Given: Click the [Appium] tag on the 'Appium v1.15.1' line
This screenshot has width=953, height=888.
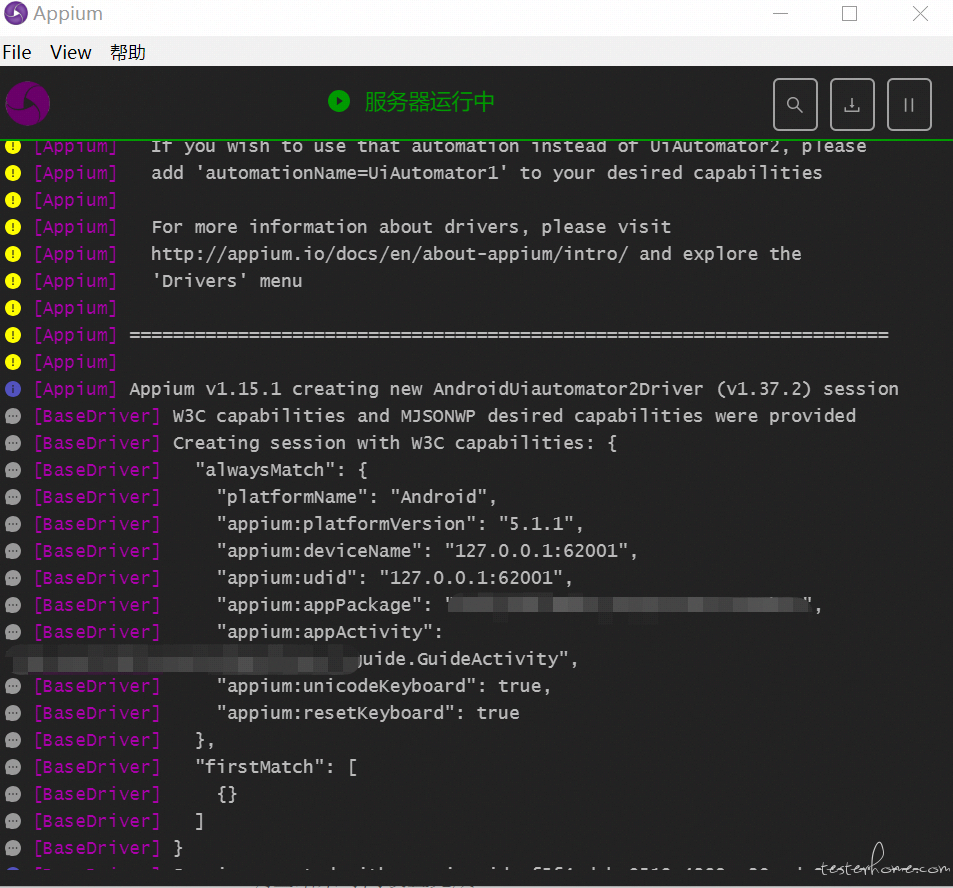Looking at the screenshot, I should click(x=75, y=389).
